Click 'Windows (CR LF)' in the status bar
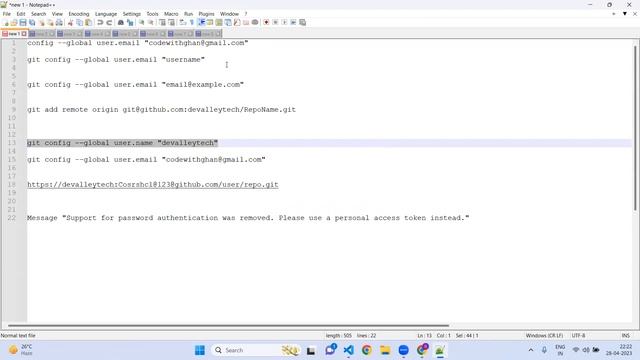Screen dimensions: 640x360 click(x=544, y=336)
